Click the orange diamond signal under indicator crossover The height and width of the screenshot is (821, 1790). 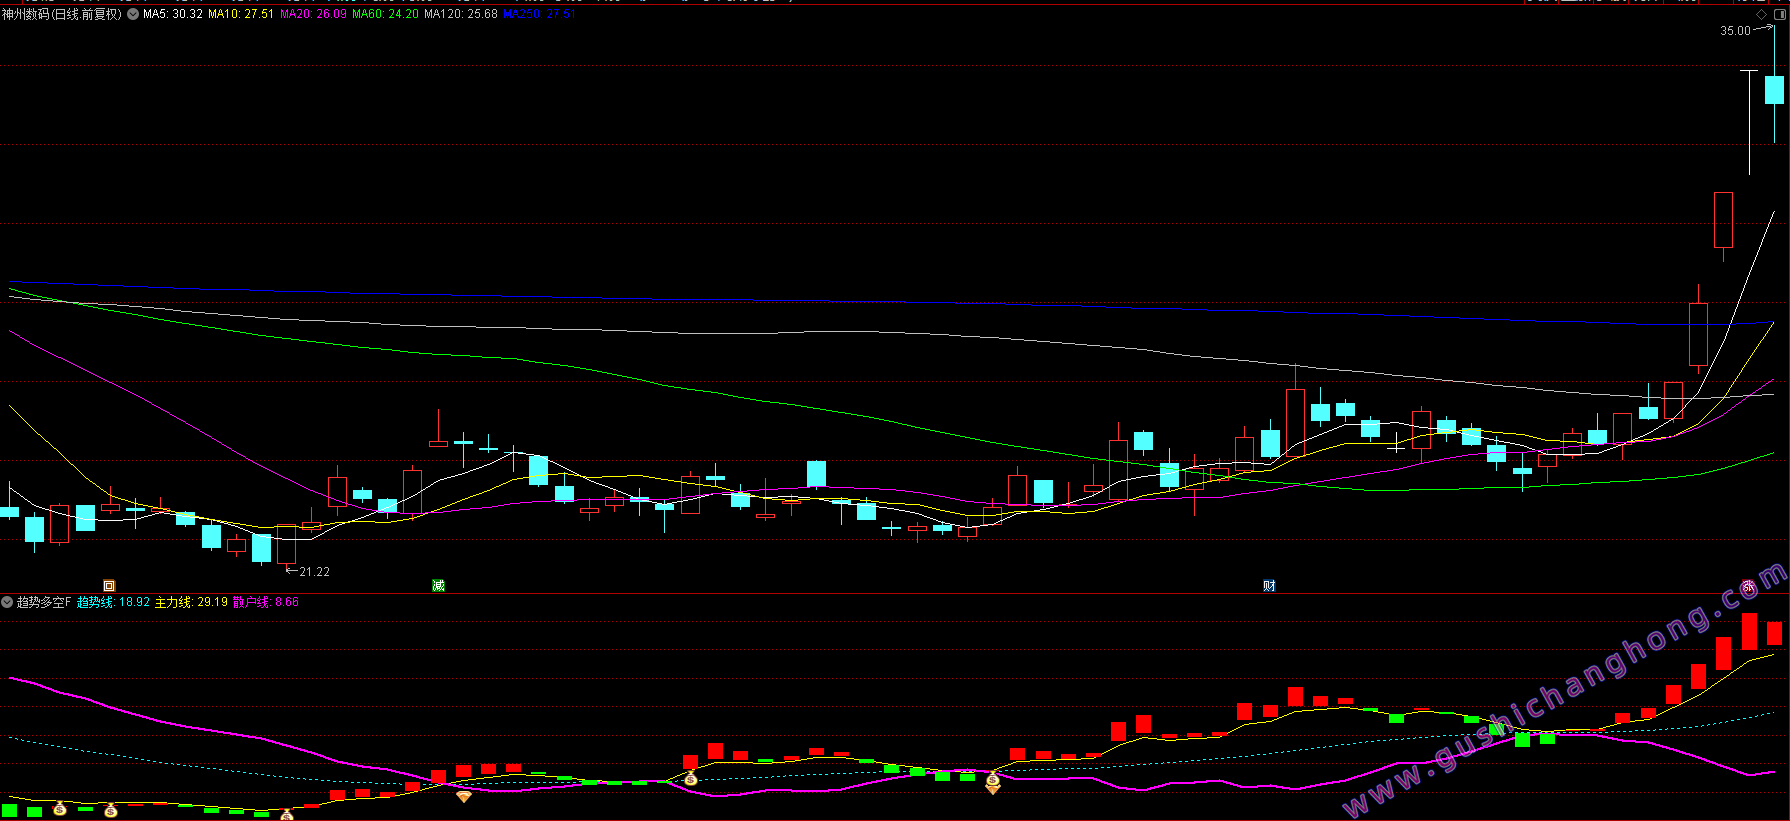pyautogui.click(x=464, y=796)
